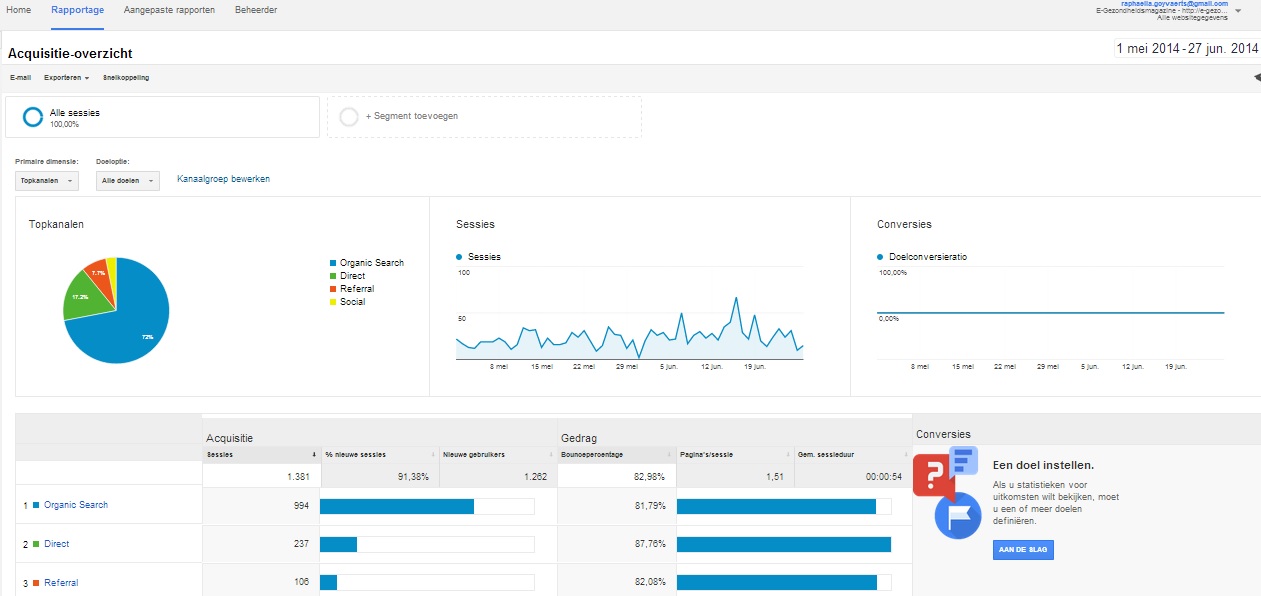Open the Home tab

18,10
